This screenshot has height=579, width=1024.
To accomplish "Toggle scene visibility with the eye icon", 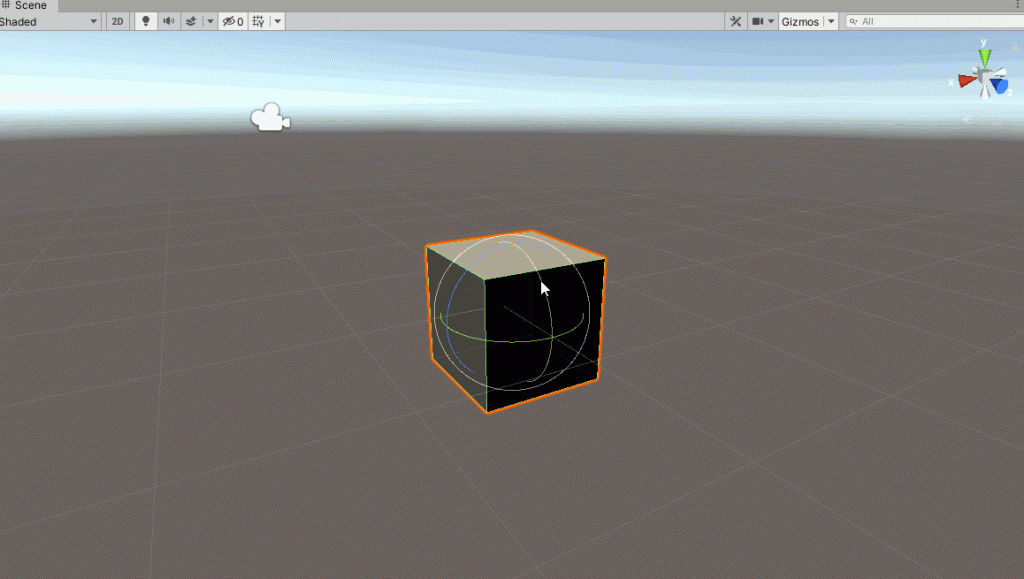I will (x=228, y=21).
